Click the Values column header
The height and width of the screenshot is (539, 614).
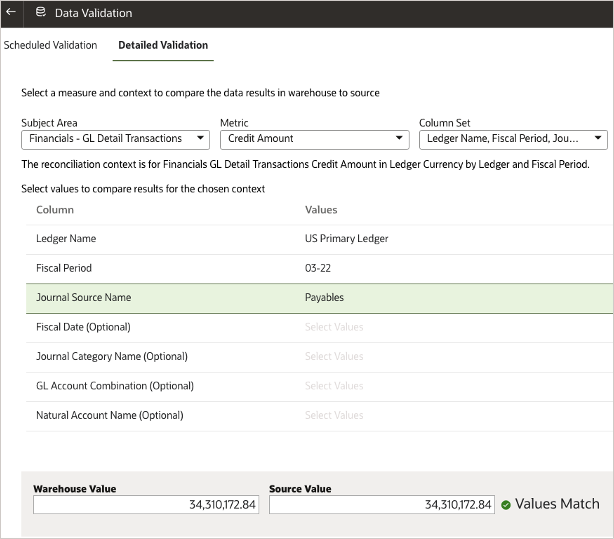[x=321, y=210]
